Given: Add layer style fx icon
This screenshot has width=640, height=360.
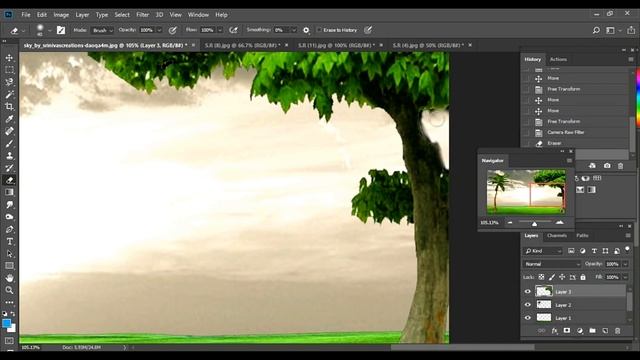Looking at the screenshot, I should (x=554, y=331).
